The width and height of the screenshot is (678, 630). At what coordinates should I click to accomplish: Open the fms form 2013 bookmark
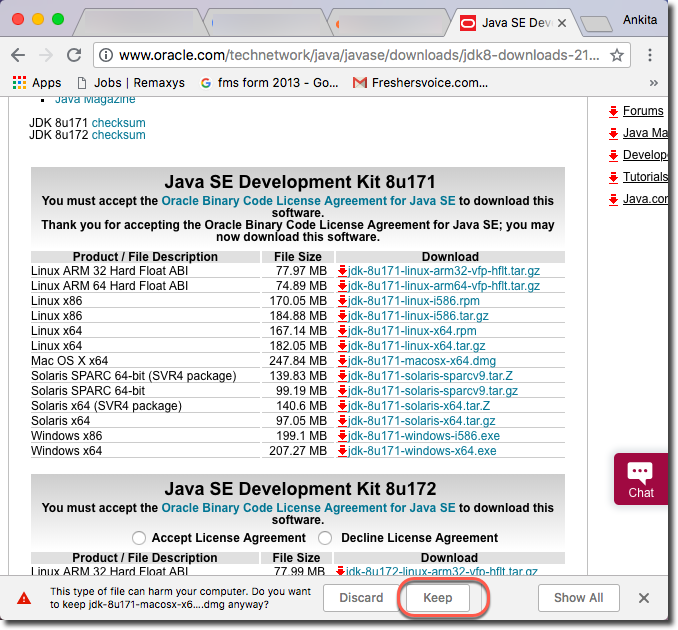pos(270,83)
